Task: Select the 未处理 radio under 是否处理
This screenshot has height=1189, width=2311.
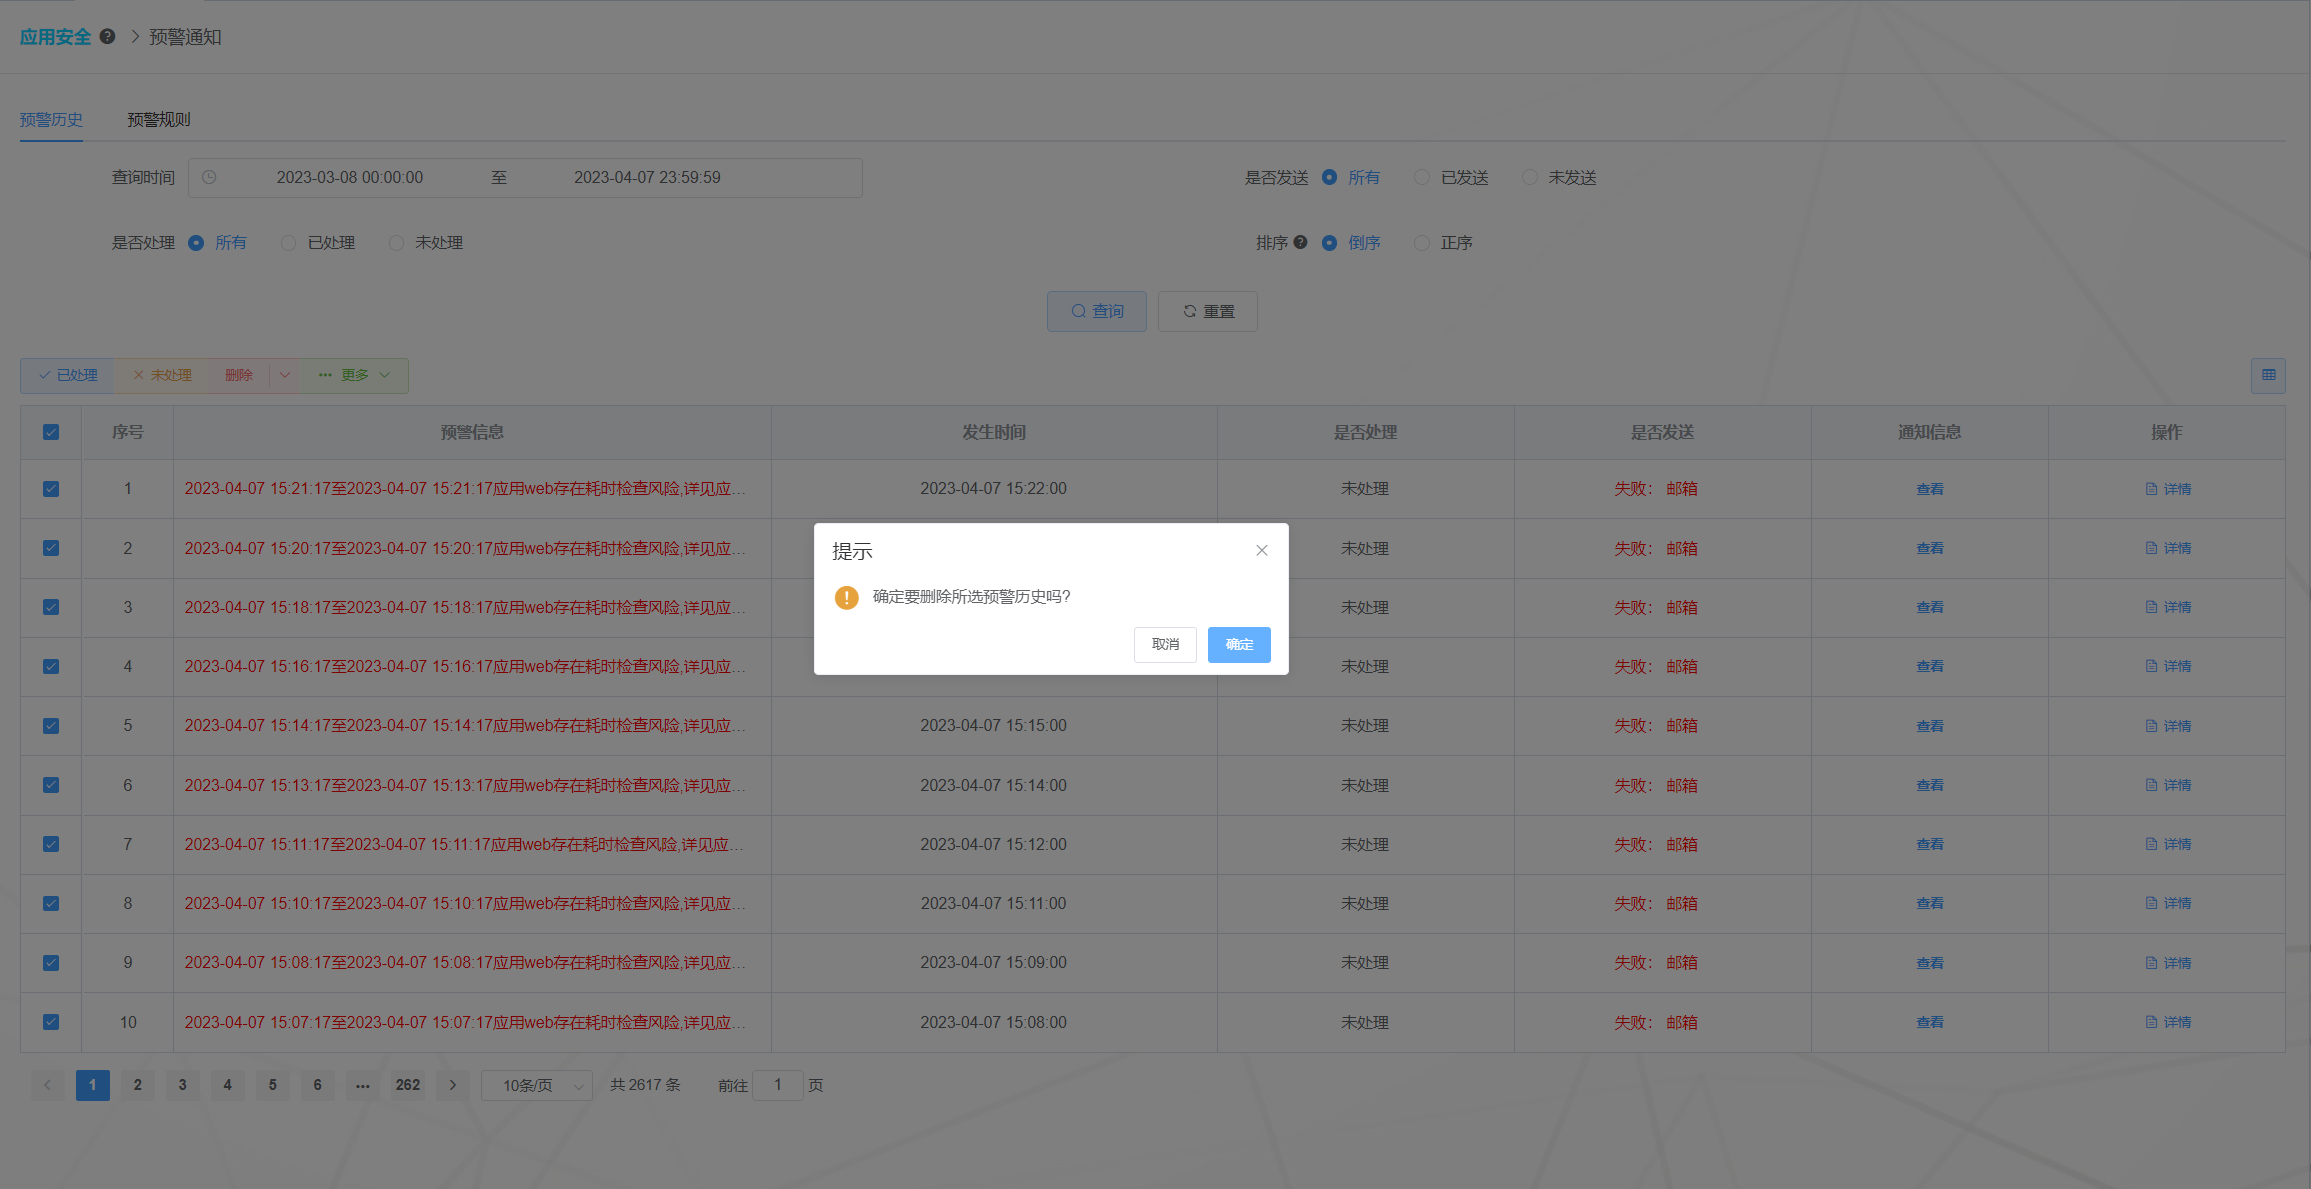Action: point(396,243)
